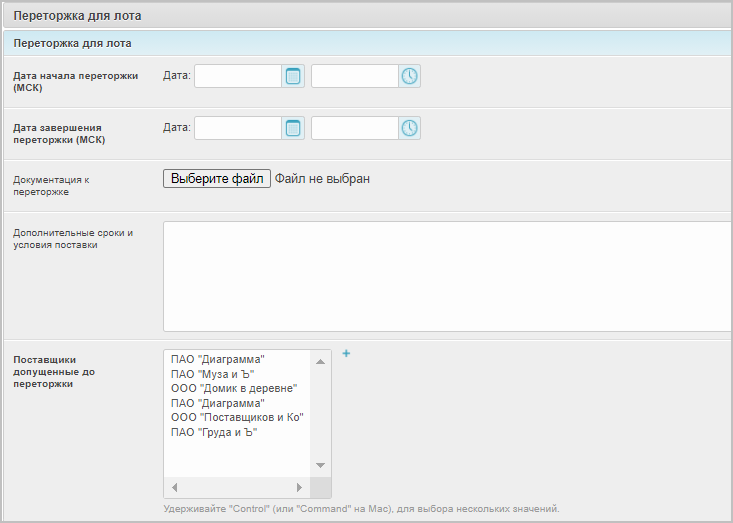Select supplier ООО "Поставщиков и Ко"
This screenshot has width=733, height=523.
(x=237, y=417)
